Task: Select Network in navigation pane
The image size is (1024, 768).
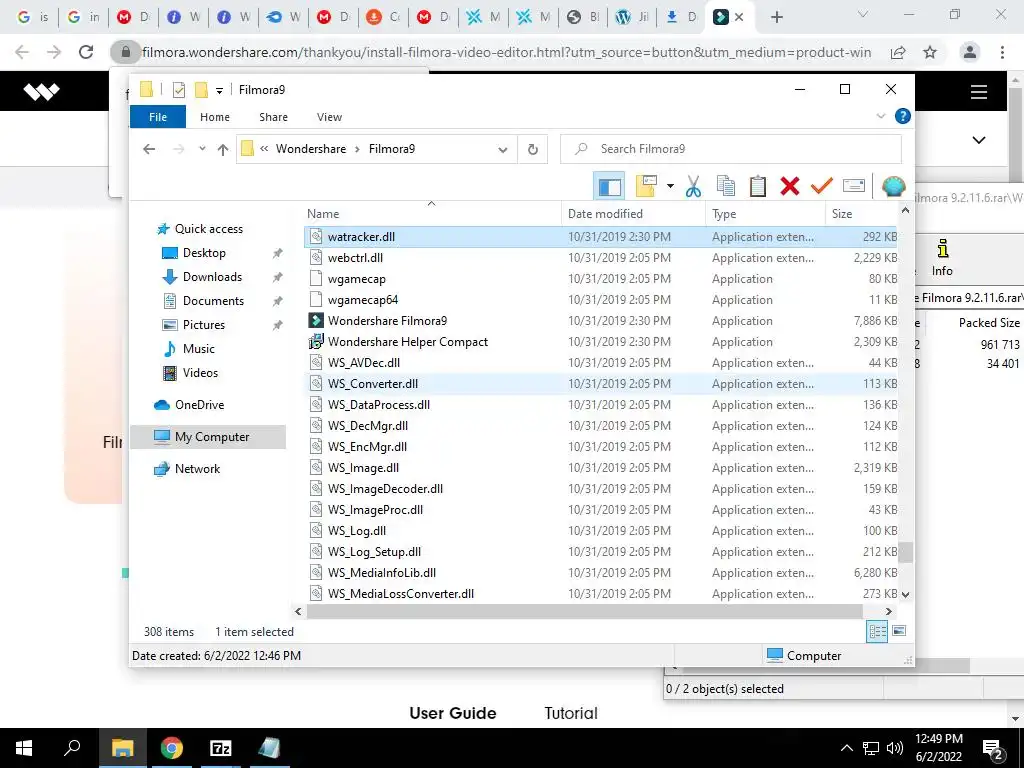Action: coord(187,469)
